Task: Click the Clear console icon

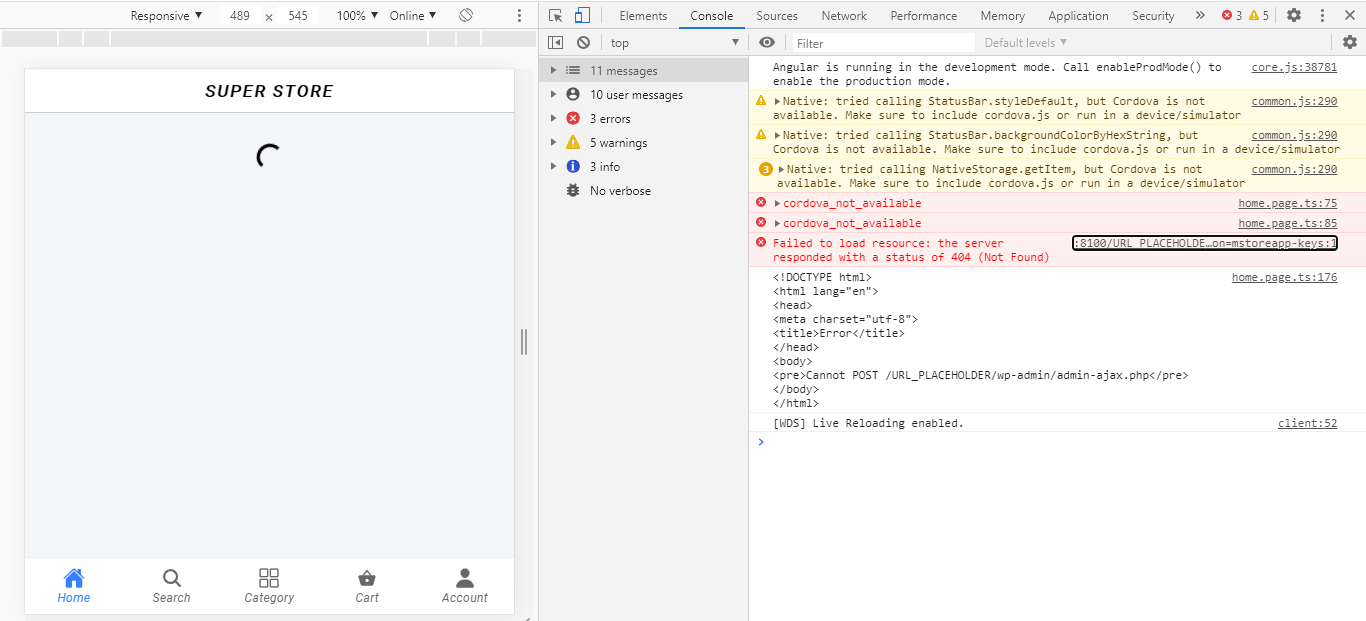Action: 583,42
